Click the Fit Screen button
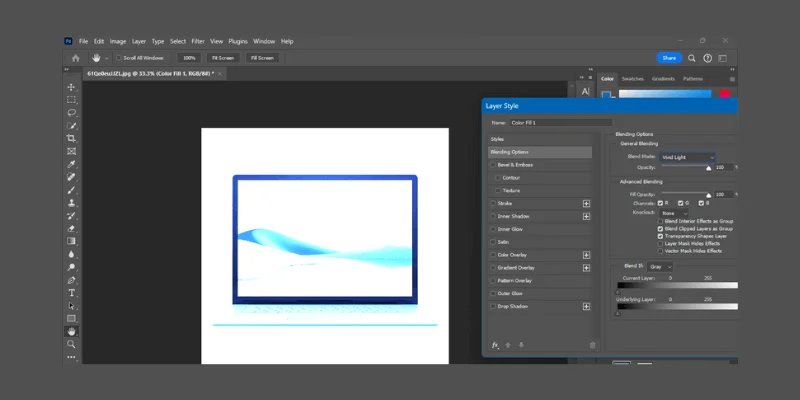800x400 pixels. 223,58
